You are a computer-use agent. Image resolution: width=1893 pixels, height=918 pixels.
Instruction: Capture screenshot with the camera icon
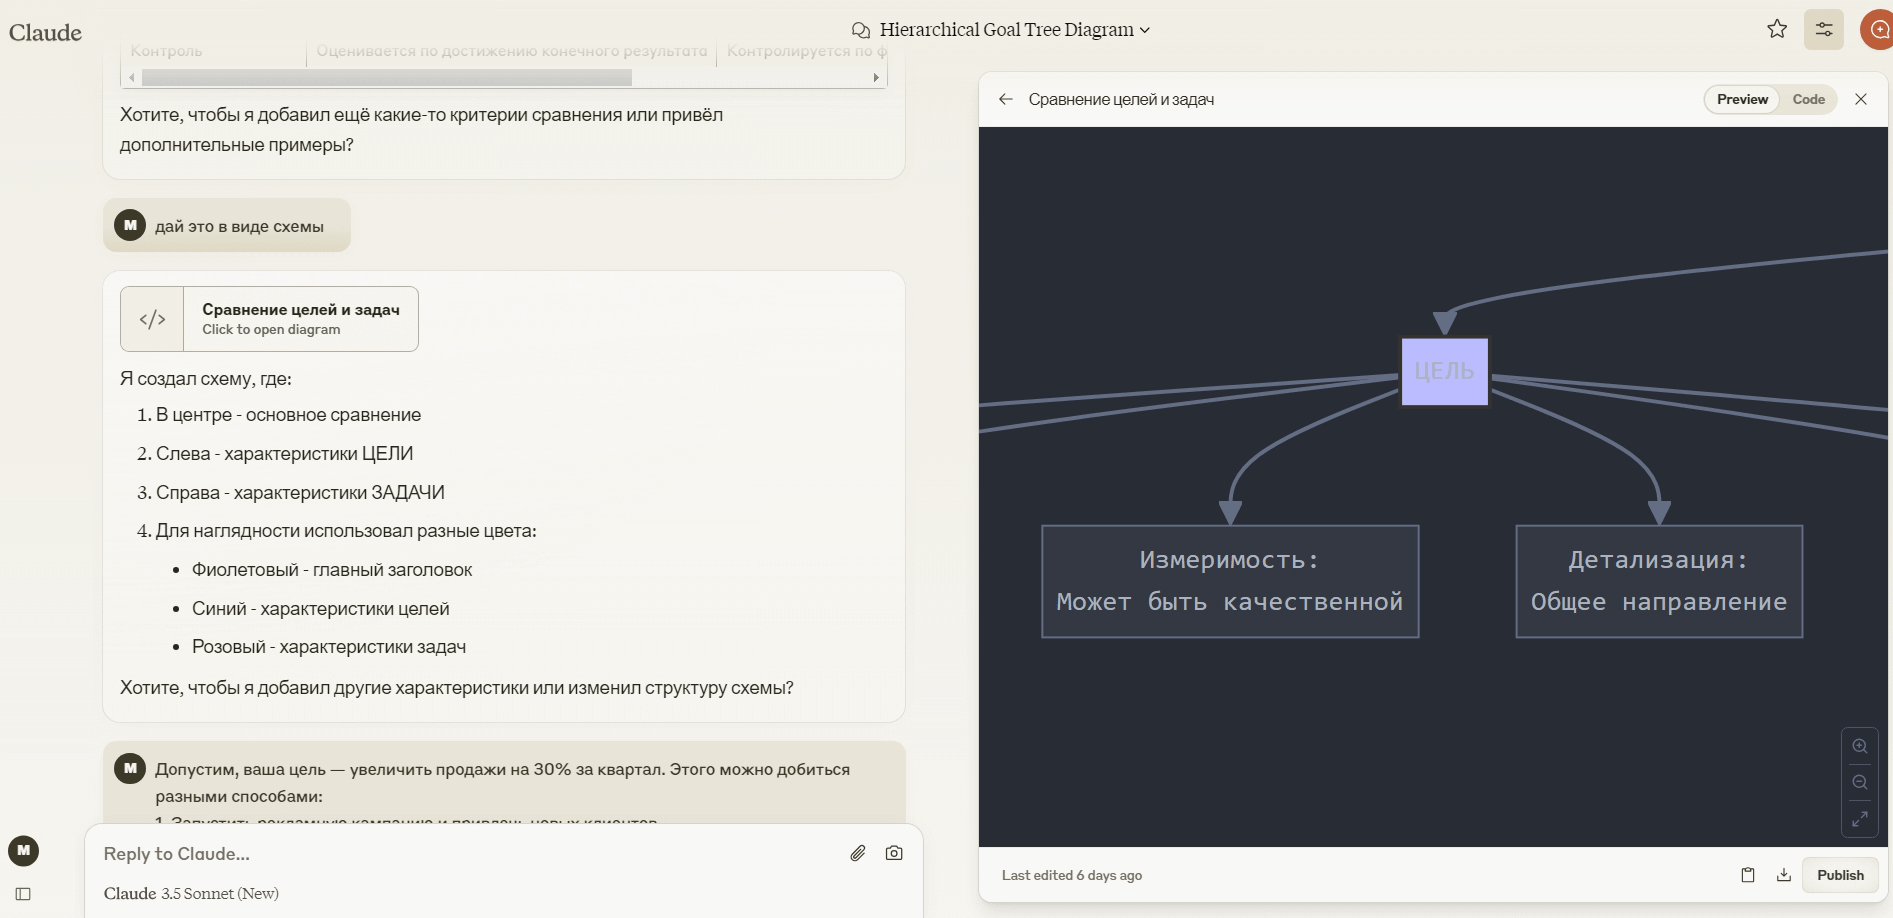pyautogui.click(x=894, y=853)
